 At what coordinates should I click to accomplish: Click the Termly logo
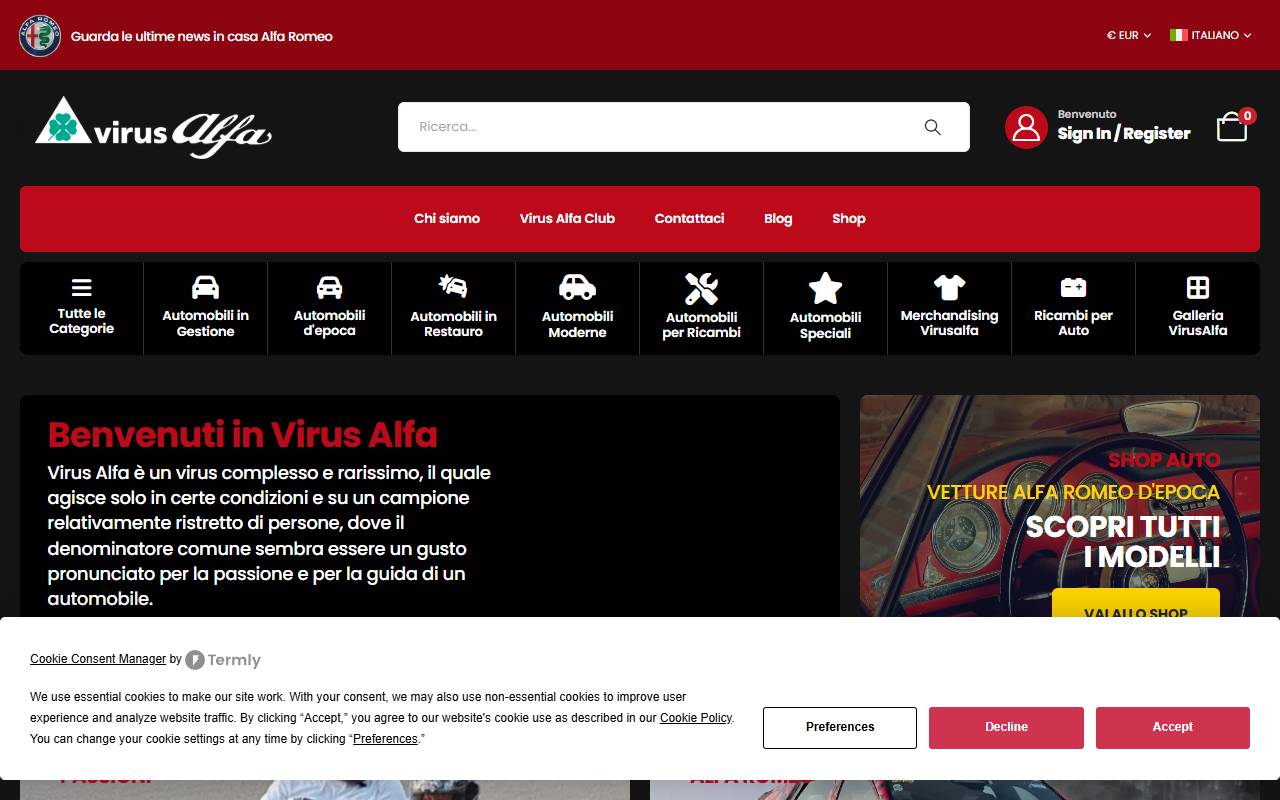(x=223, y=660)
